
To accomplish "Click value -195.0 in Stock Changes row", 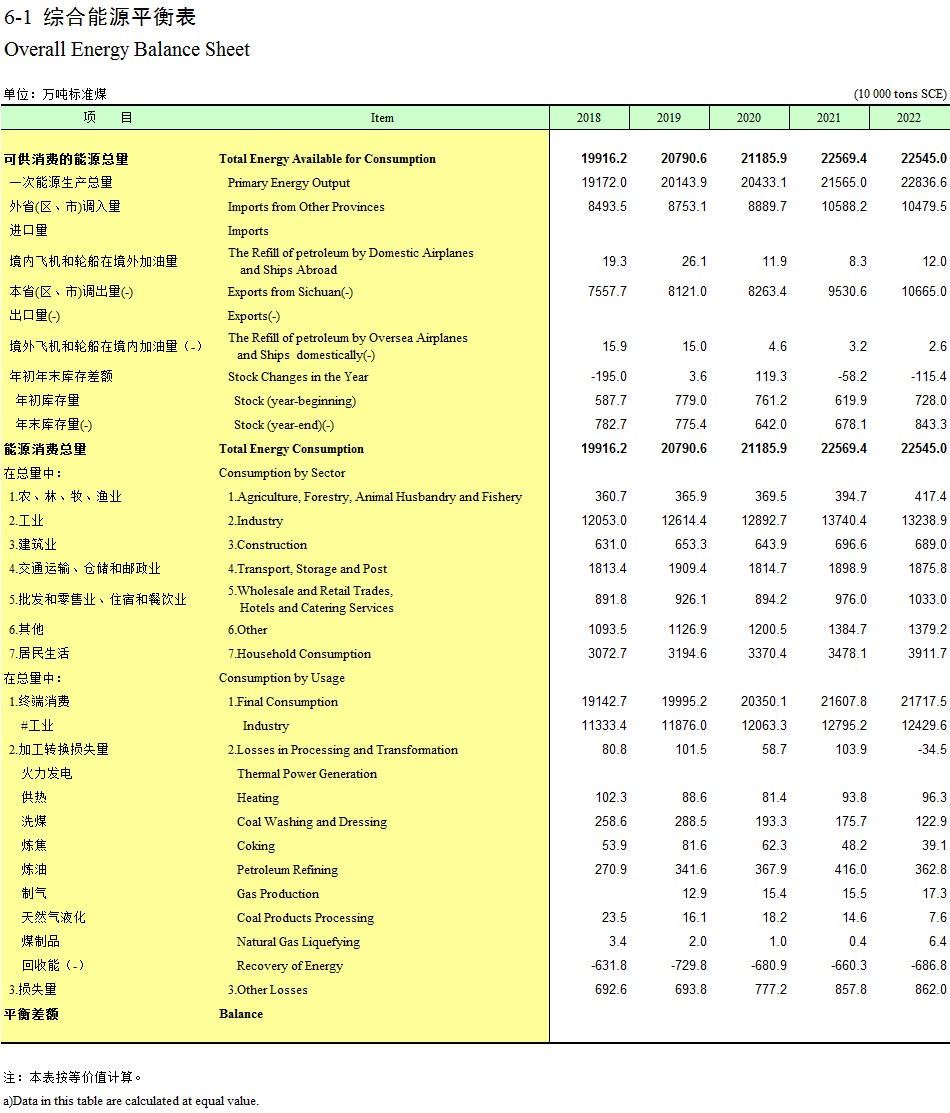I will [x=609, y=377].
